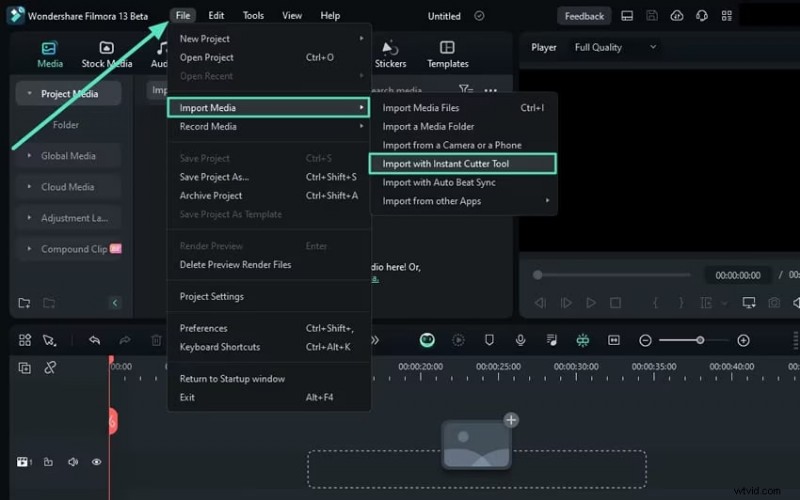Choose Keyboard Shortcuts from File menu

219,347
